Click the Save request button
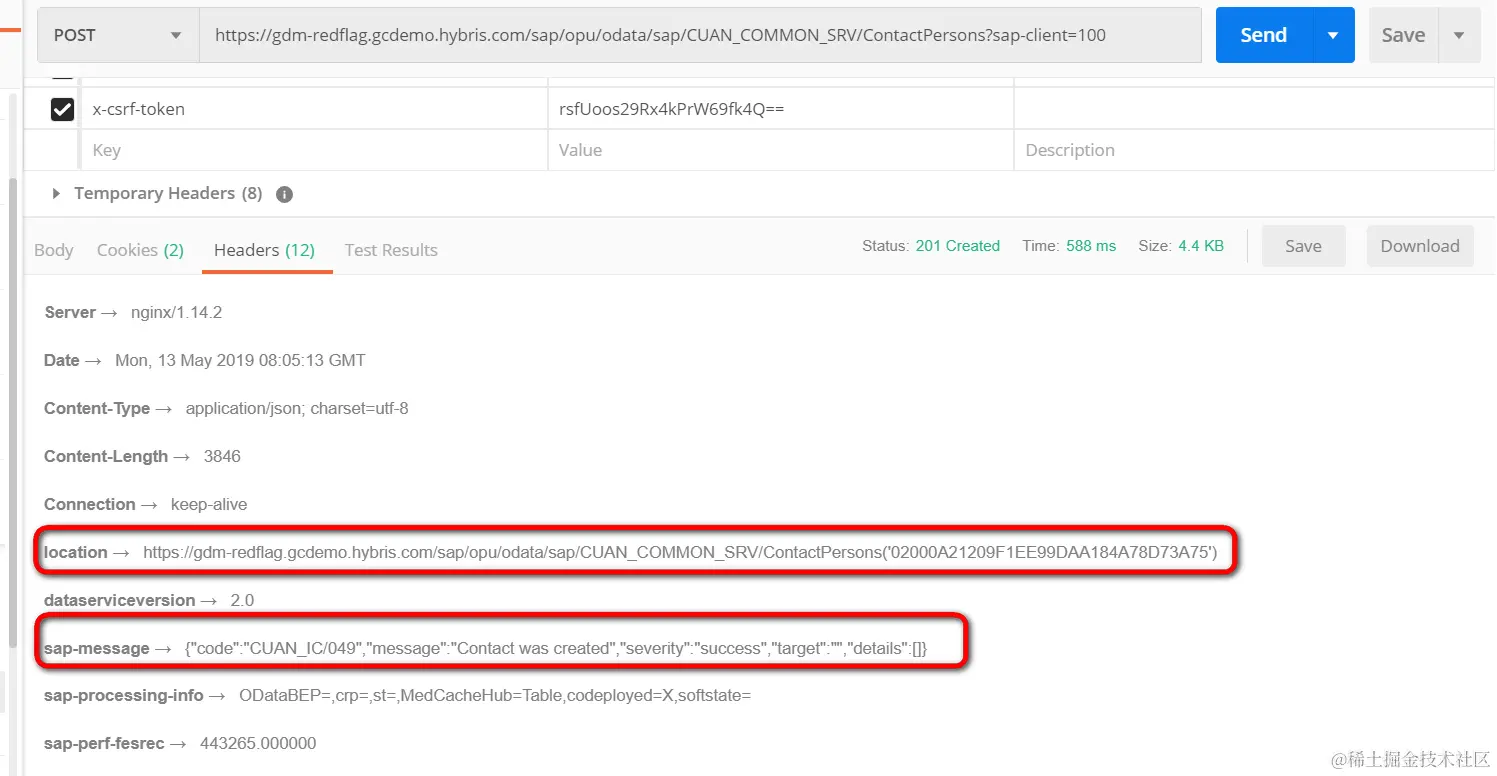 tap(1403, 35)
